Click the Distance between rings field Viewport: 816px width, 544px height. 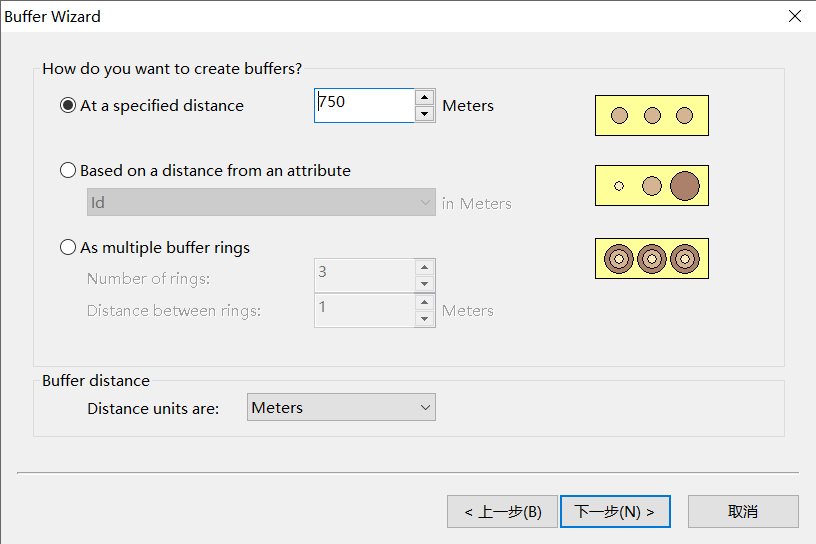(364, 310)
